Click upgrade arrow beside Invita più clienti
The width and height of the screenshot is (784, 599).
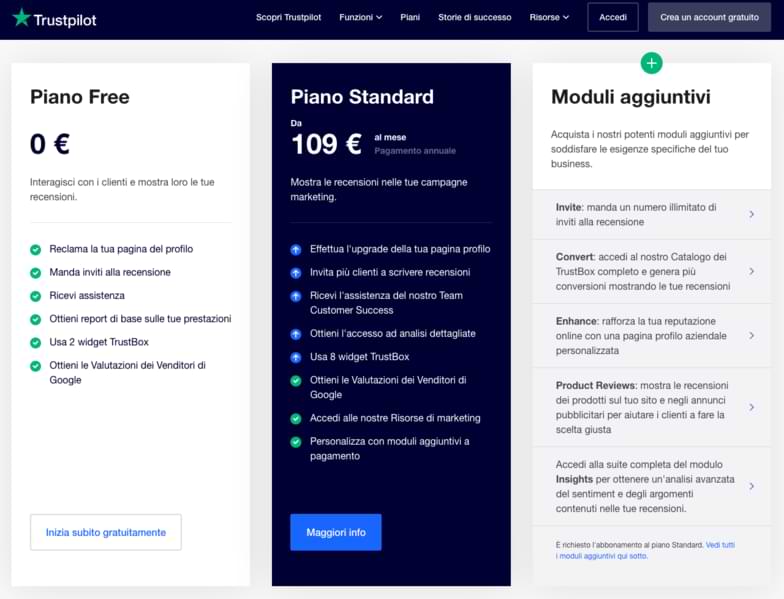[296, 272]
